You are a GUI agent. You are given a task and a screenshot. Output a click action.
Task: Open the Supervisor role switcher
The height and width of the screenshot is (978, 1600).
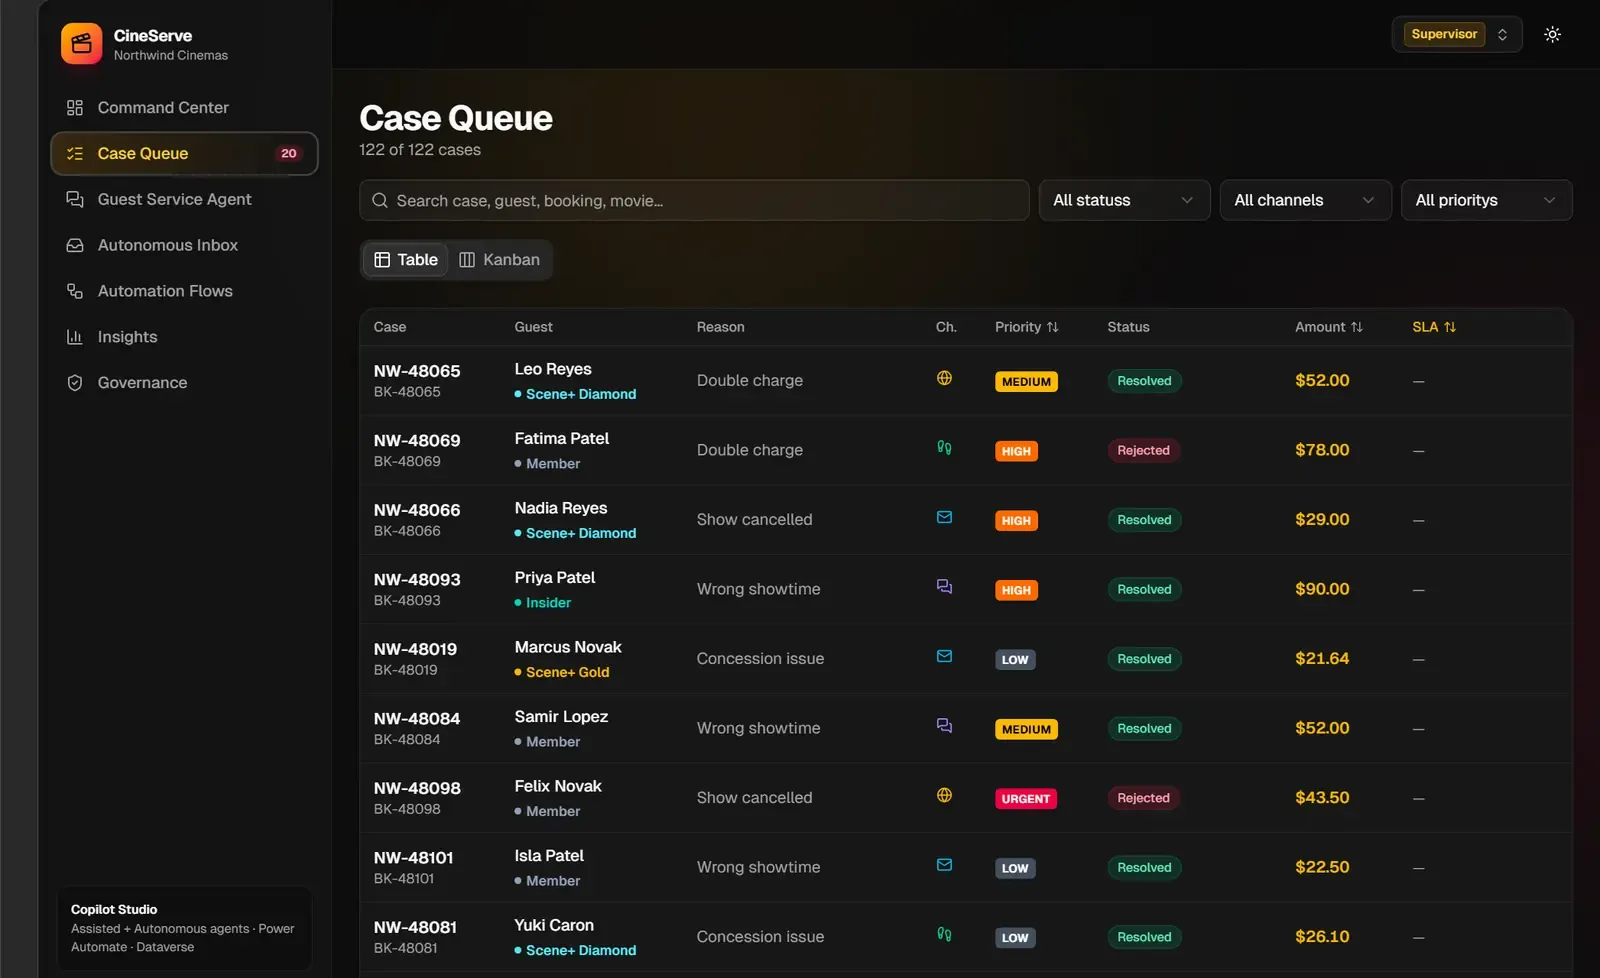[1457, 34]
